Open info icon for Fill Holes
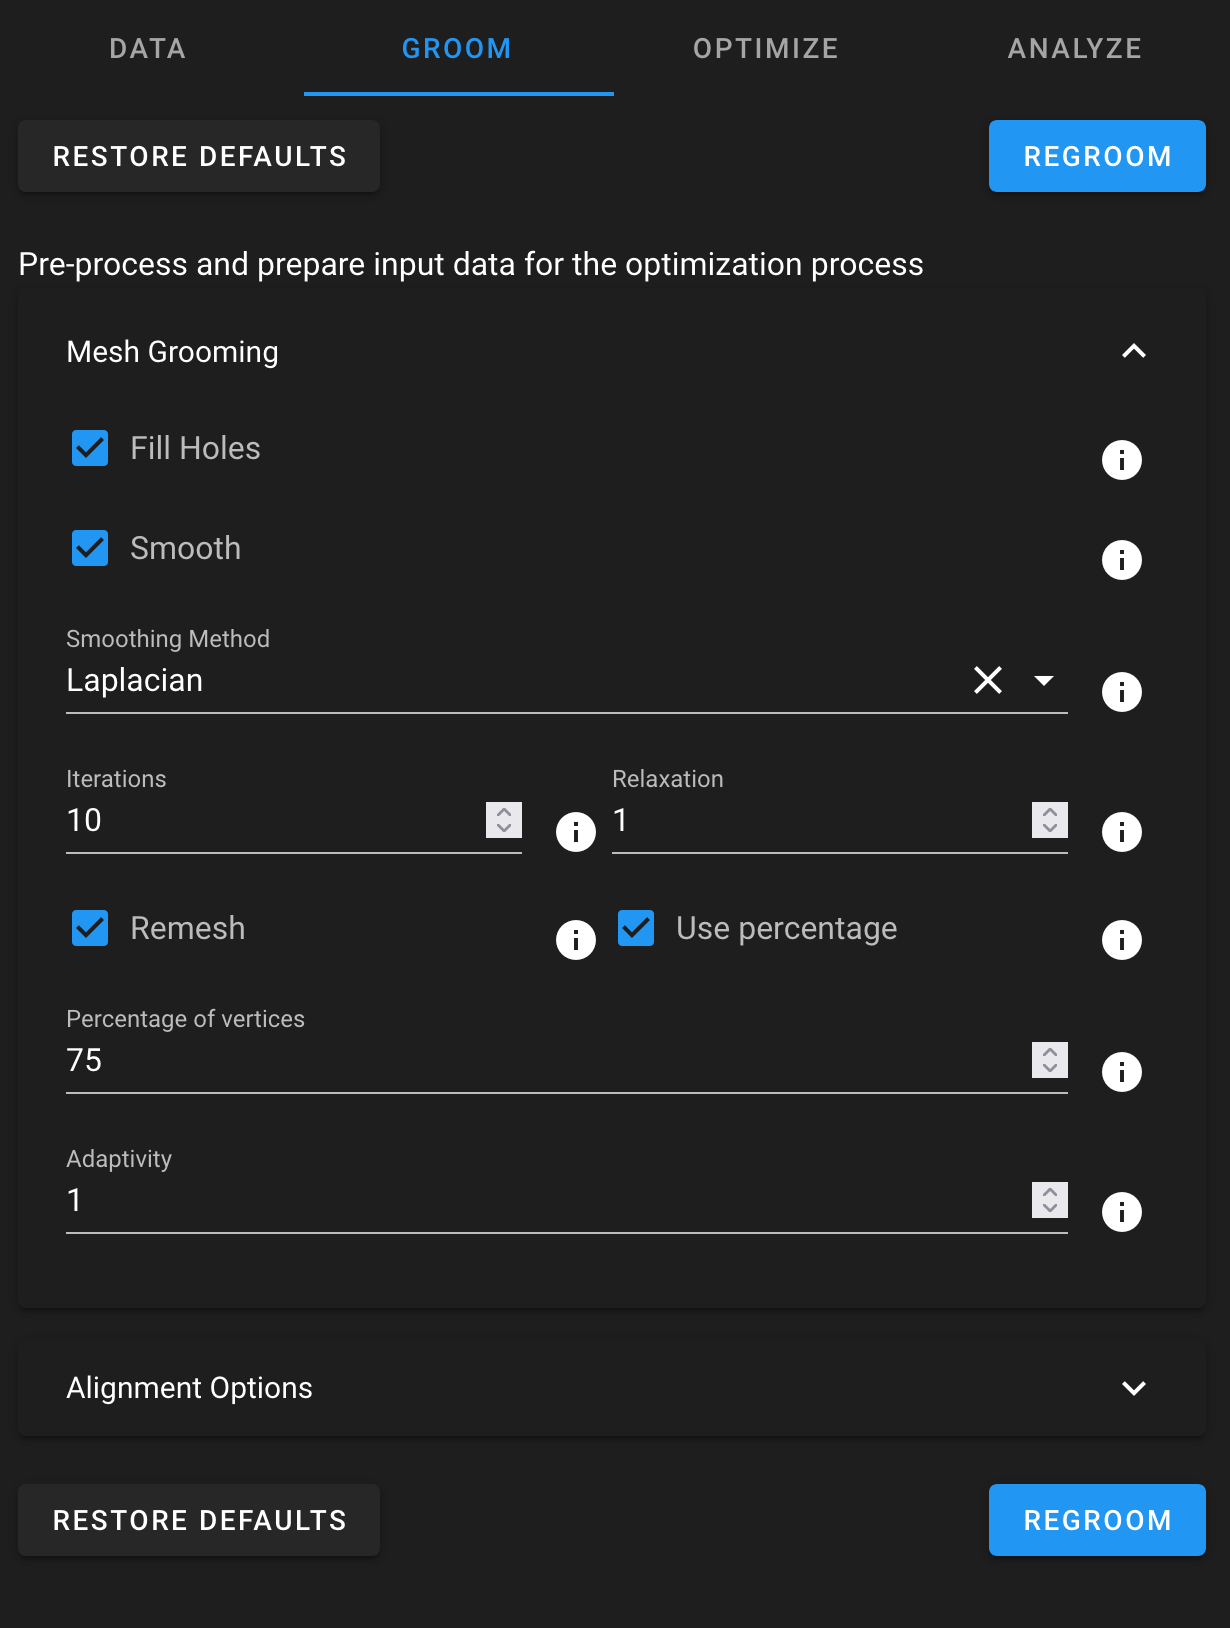The height and width of the screenshot is (1628, 1230). click(x=1121, y=460)
